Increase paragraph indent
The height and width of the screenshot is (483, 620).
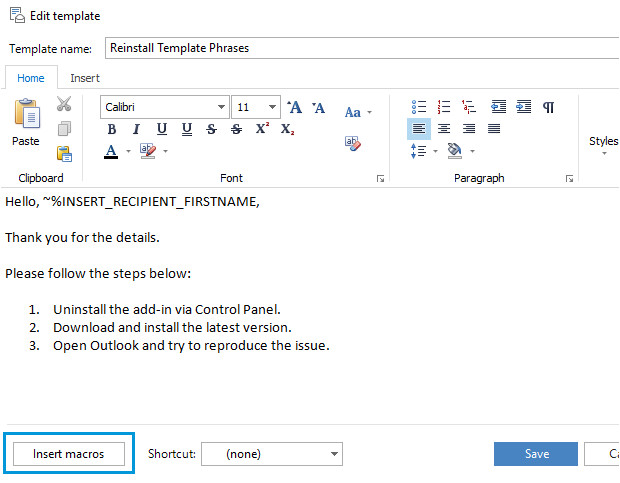tap(523, 107)
